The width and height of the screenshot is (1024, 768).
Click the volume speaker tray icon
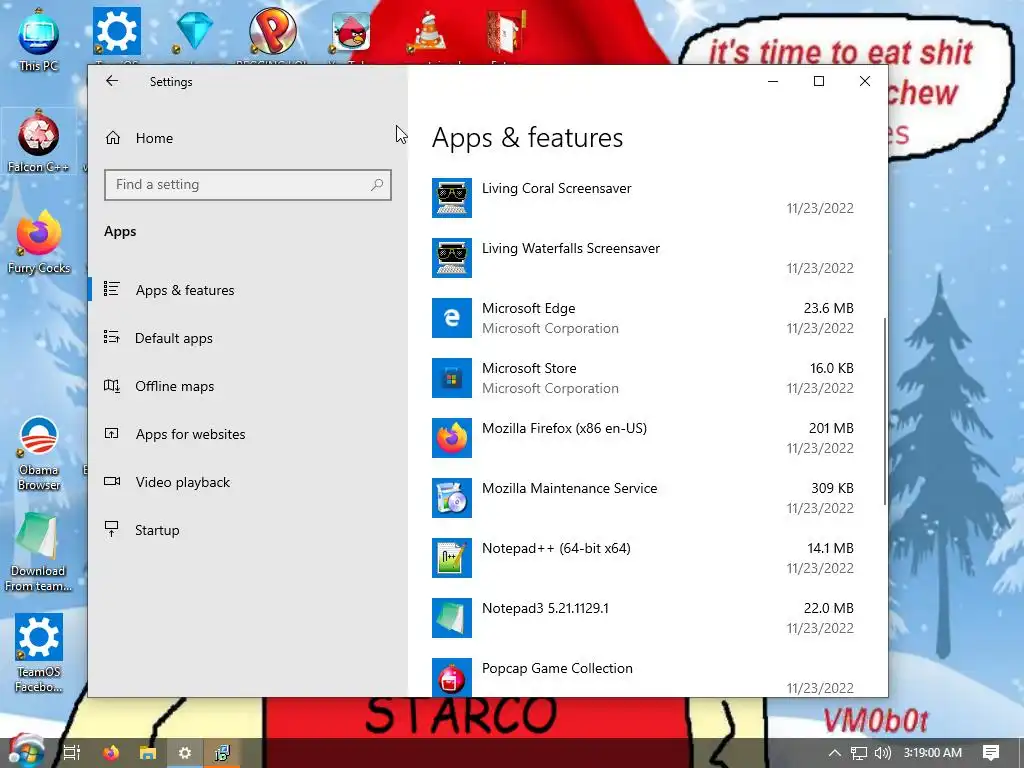point(883,753)
